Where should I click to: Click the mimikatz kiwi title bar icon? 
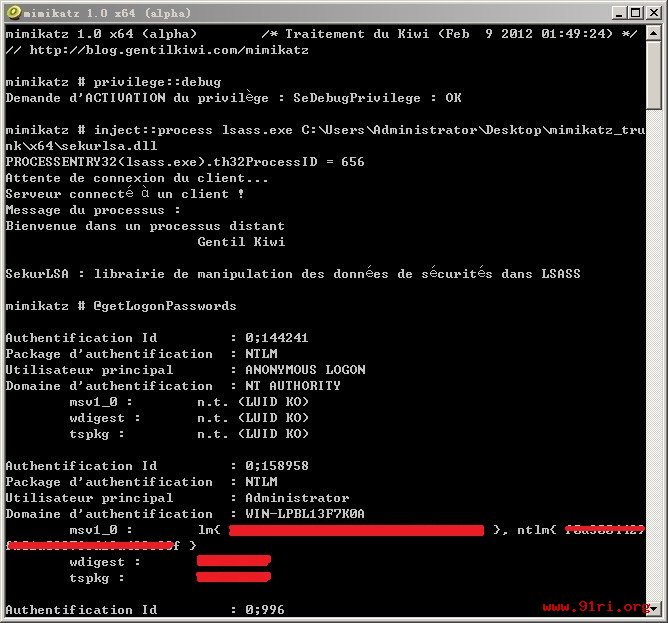[14, 12]
